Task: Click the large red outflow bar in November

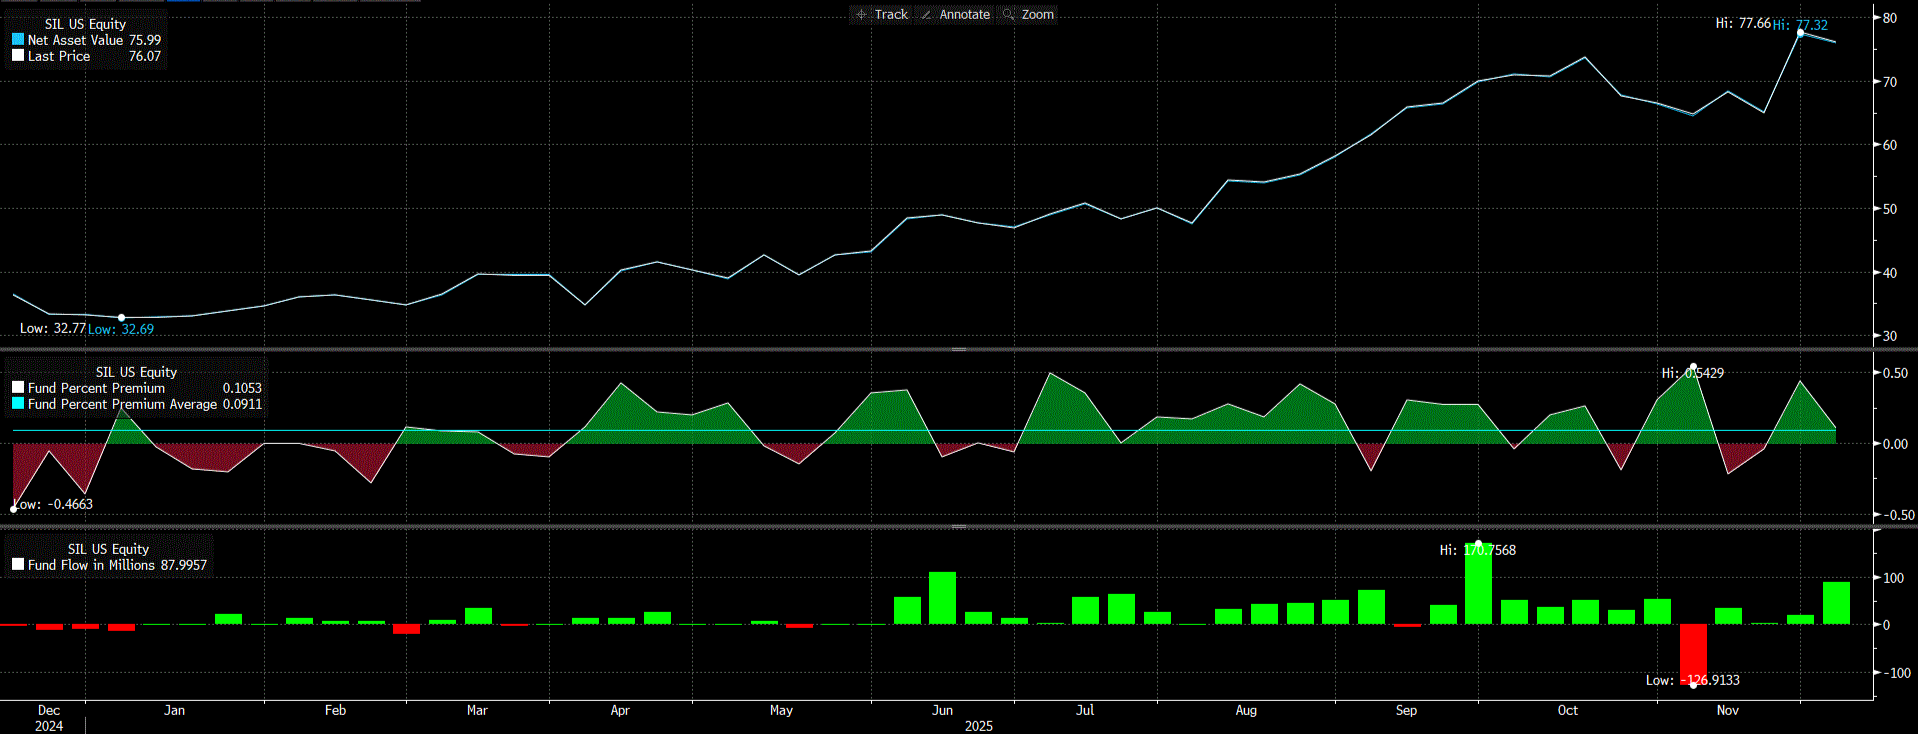Action: (1693, 653)
